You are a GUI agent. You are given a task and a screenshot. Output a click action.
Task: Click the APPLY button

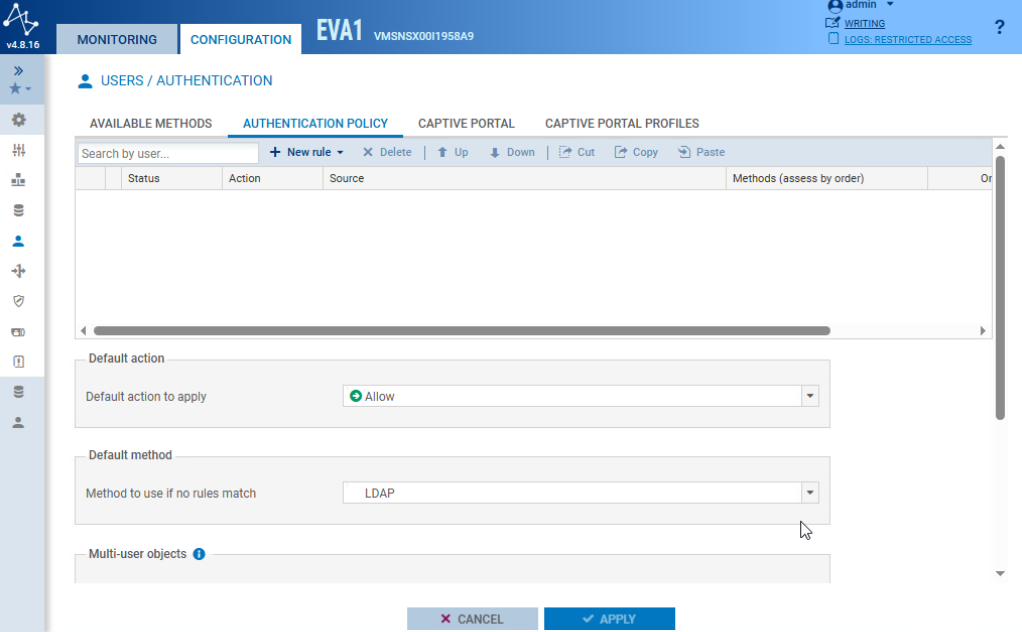609,619
